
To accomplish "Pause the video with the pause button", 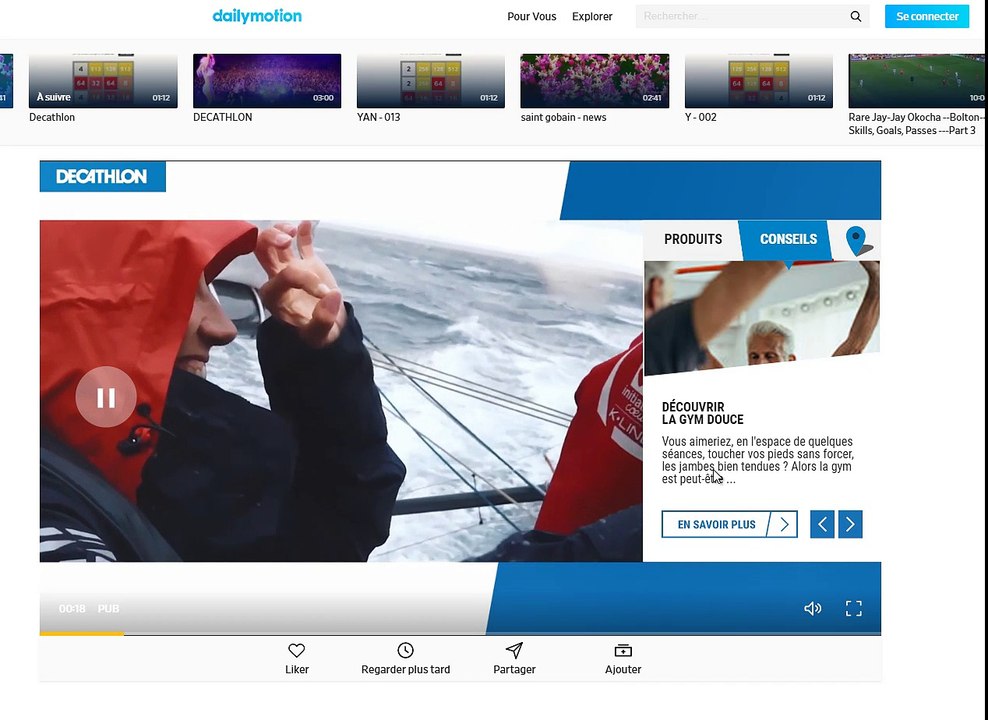I will 106,397.
